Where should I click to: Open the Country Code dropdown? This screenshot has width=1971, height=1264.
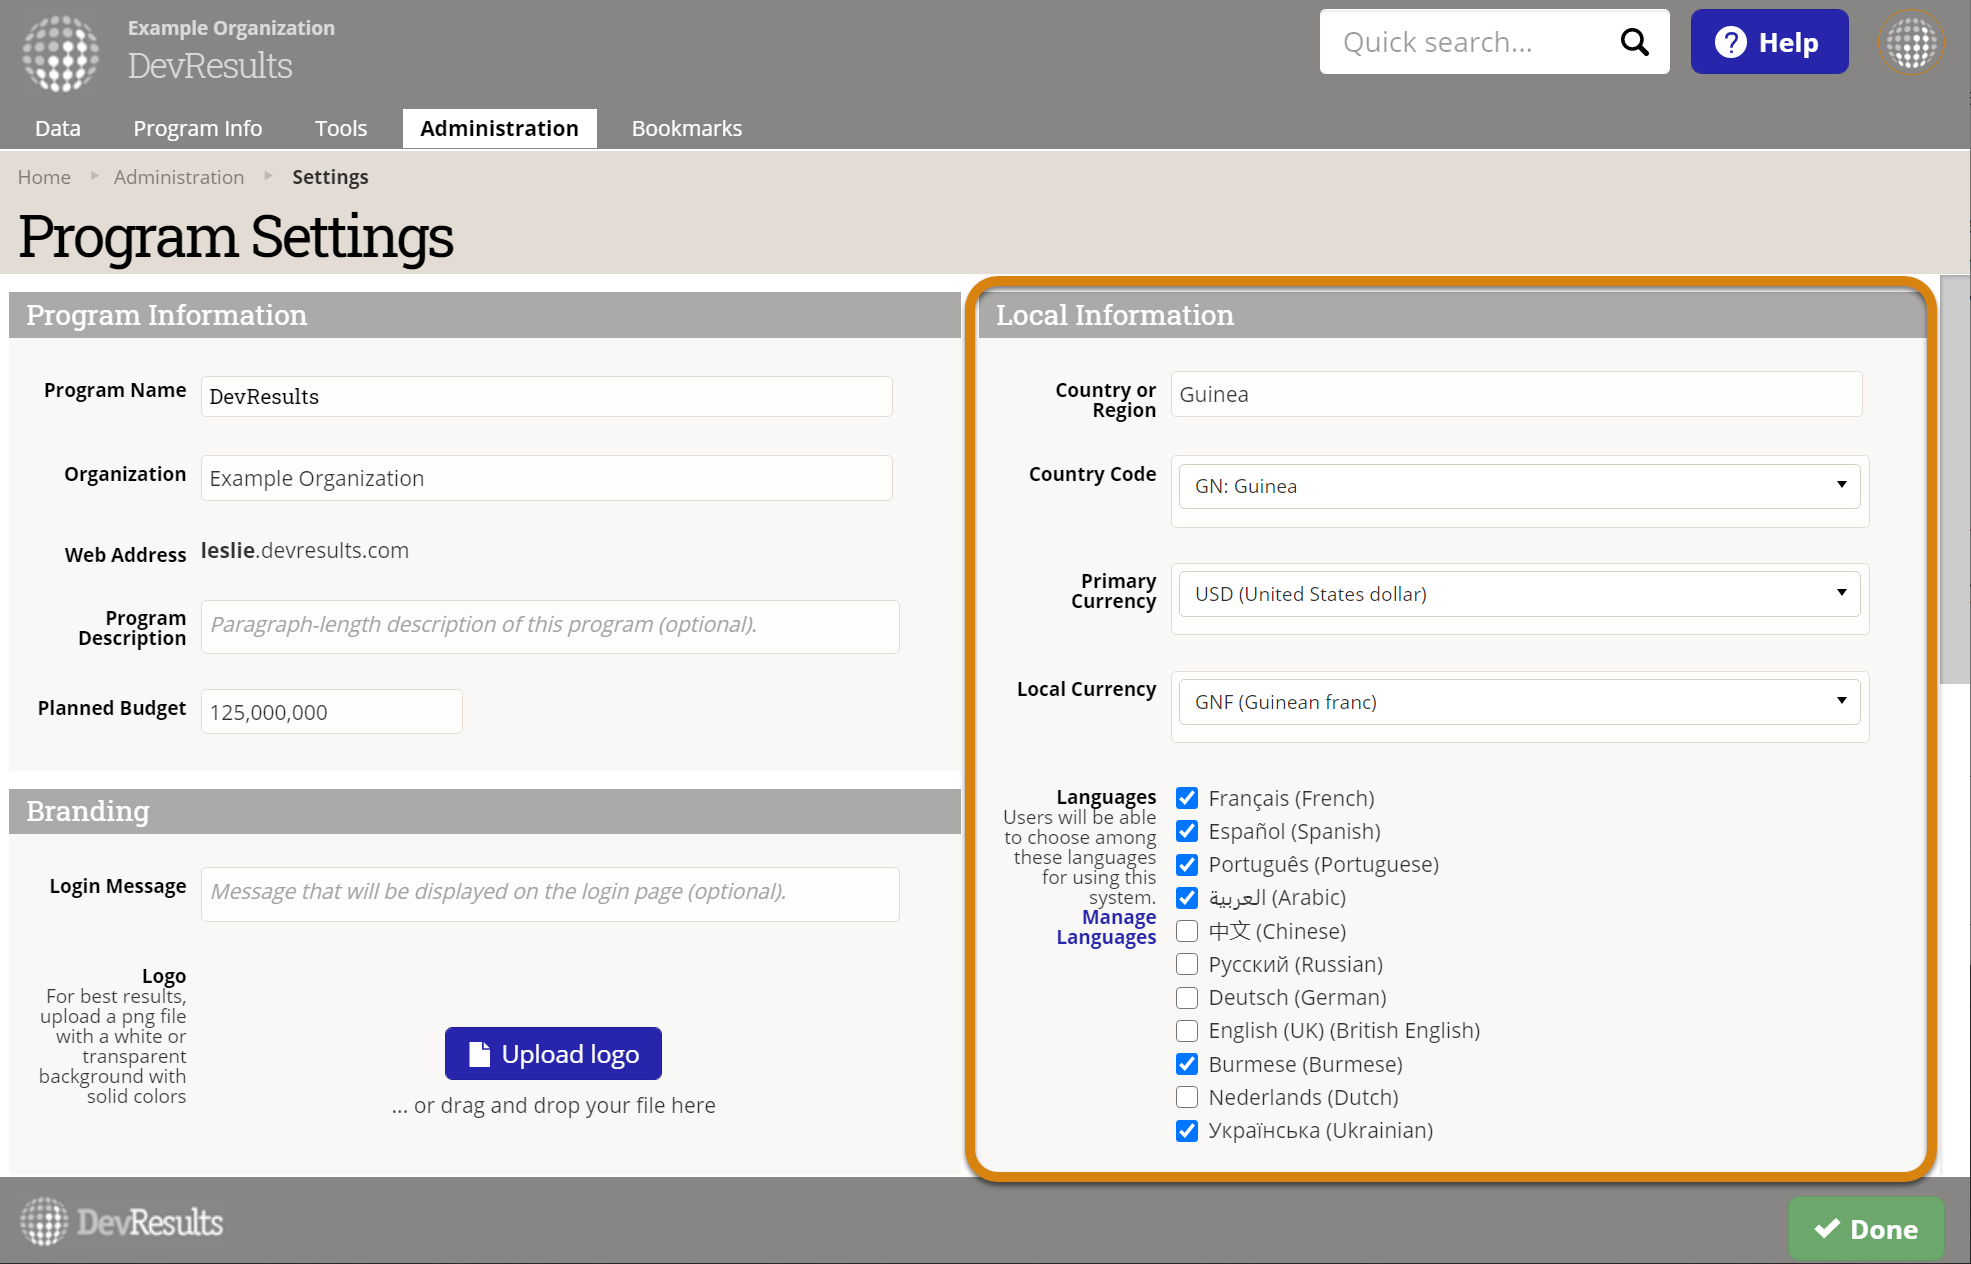[1518, 486]
